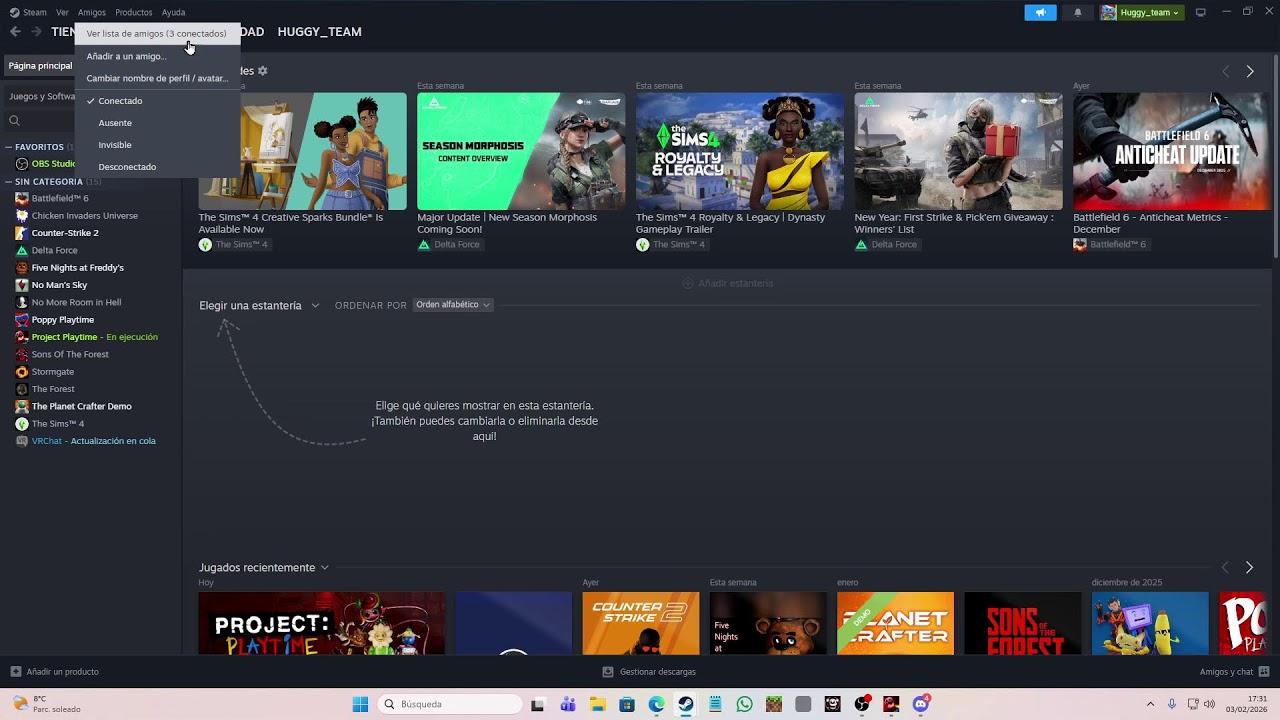Image resolution: width=1280 pixels, height=720 pixels.
Task: Set friend status to Invisible
Action: [158, 145]
